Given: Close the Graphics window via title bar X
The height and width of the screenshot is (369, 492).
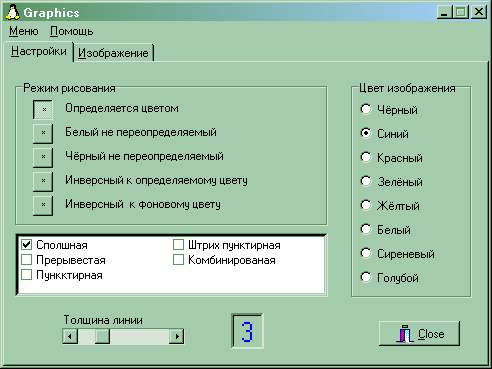Looking at the screenshot, I should [x=479, y=12].
